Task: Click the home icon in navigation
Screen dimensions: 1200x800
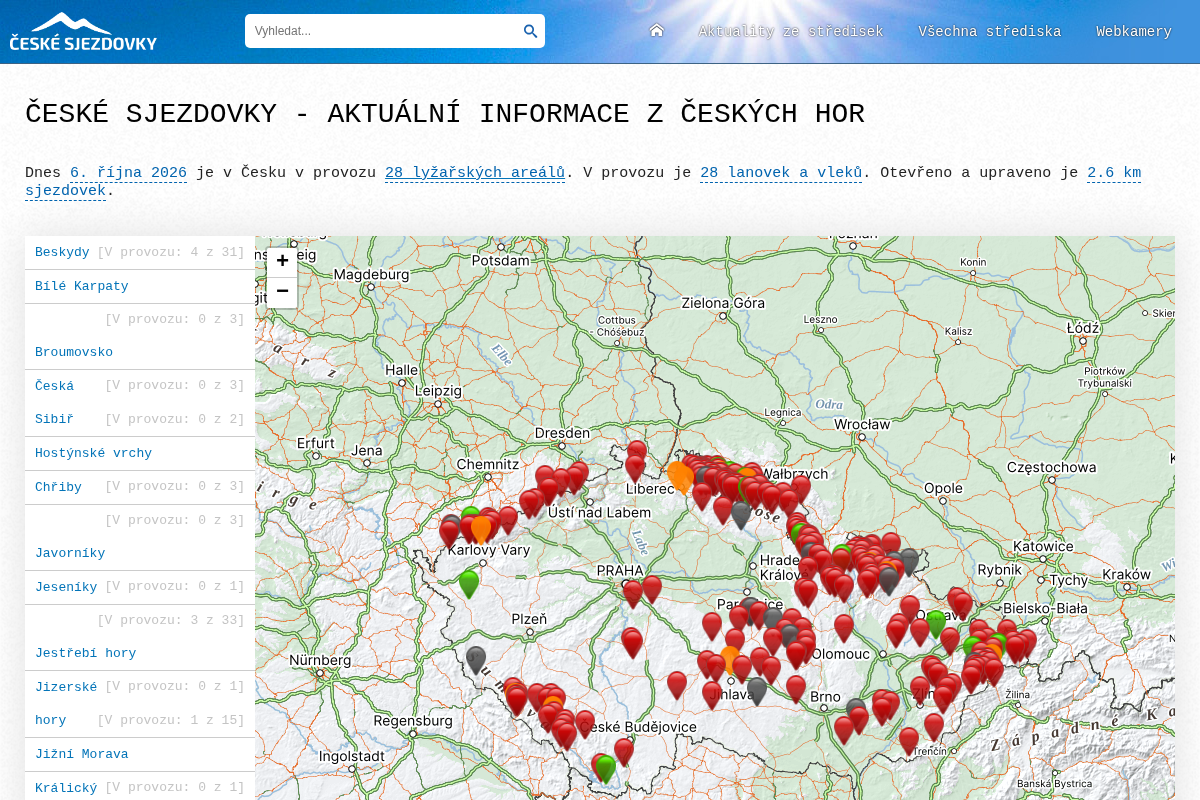Action: pos(656,31)
